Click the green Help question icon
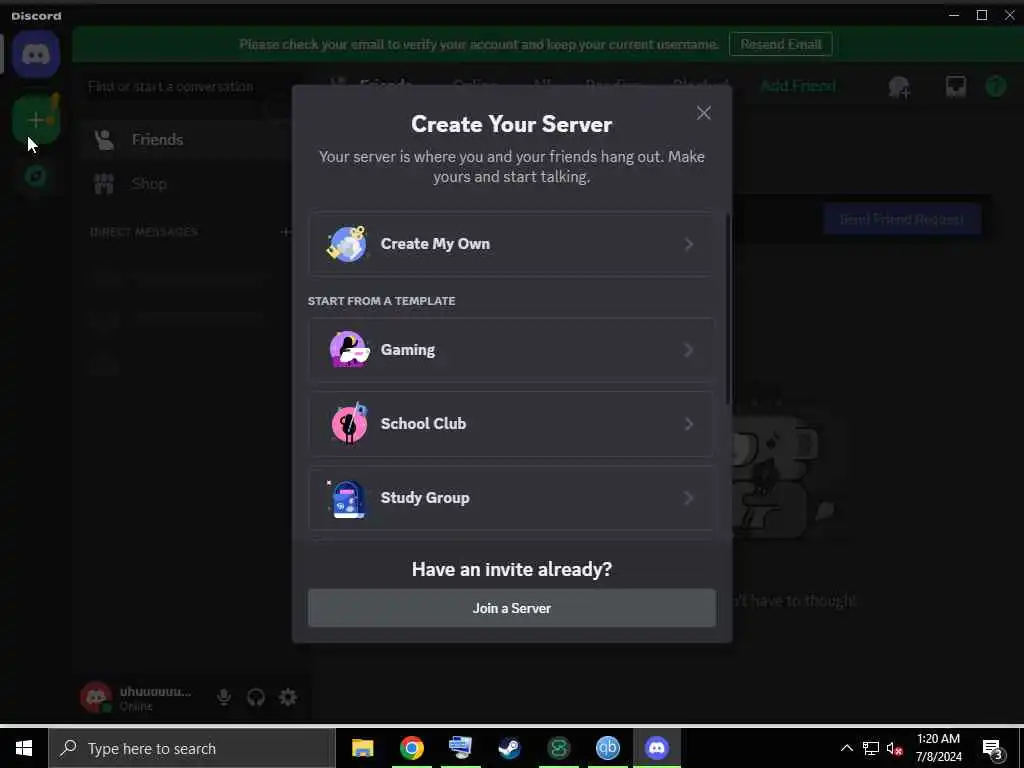The height and width of the screenshot is (768, 1024). tap(995, 86)
